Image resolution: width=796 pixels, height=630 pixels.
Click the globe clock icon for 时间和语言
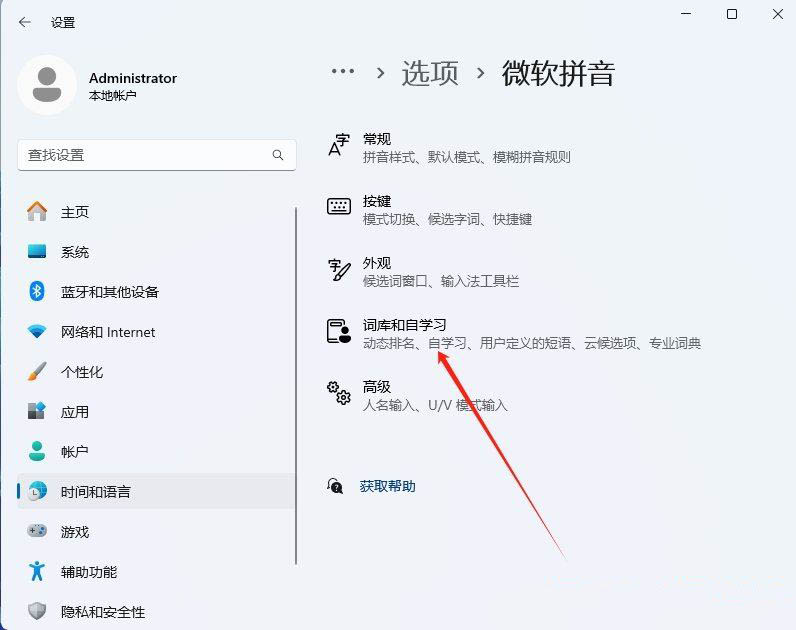click(37, 491)
